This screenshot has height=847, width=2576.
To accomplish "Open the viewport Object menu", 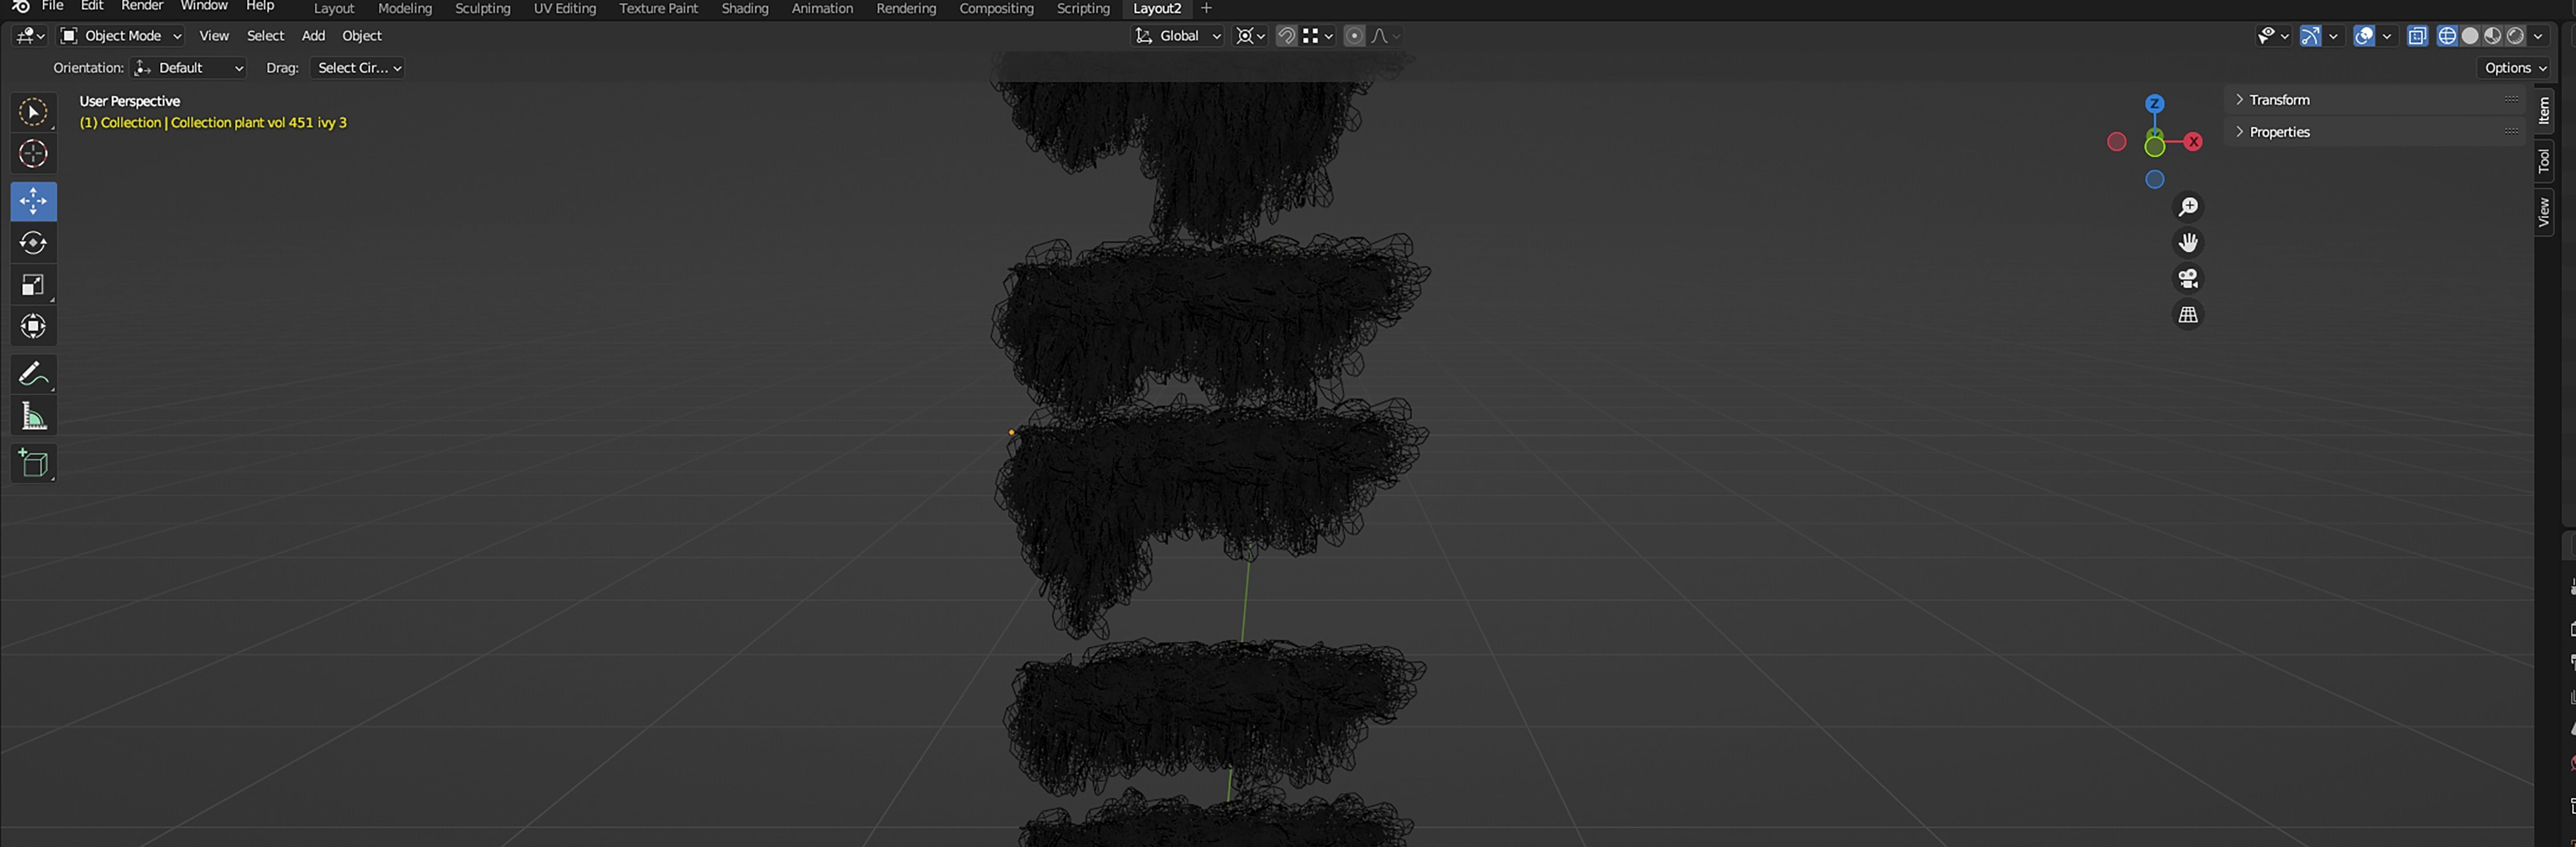I will 362,36.
